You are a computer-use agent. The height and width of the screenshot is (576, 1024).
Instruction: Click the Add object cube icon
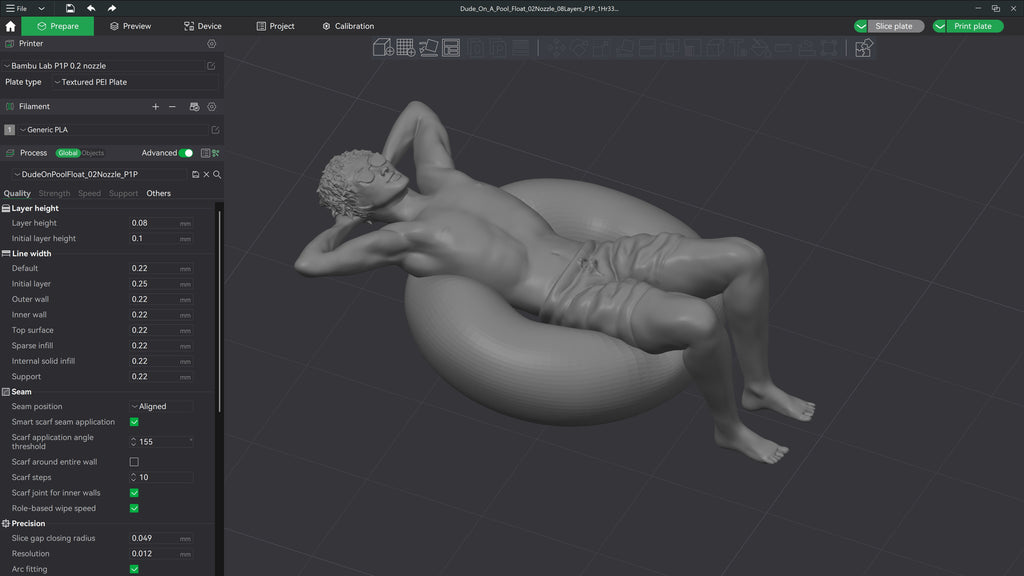pos(383,48)
